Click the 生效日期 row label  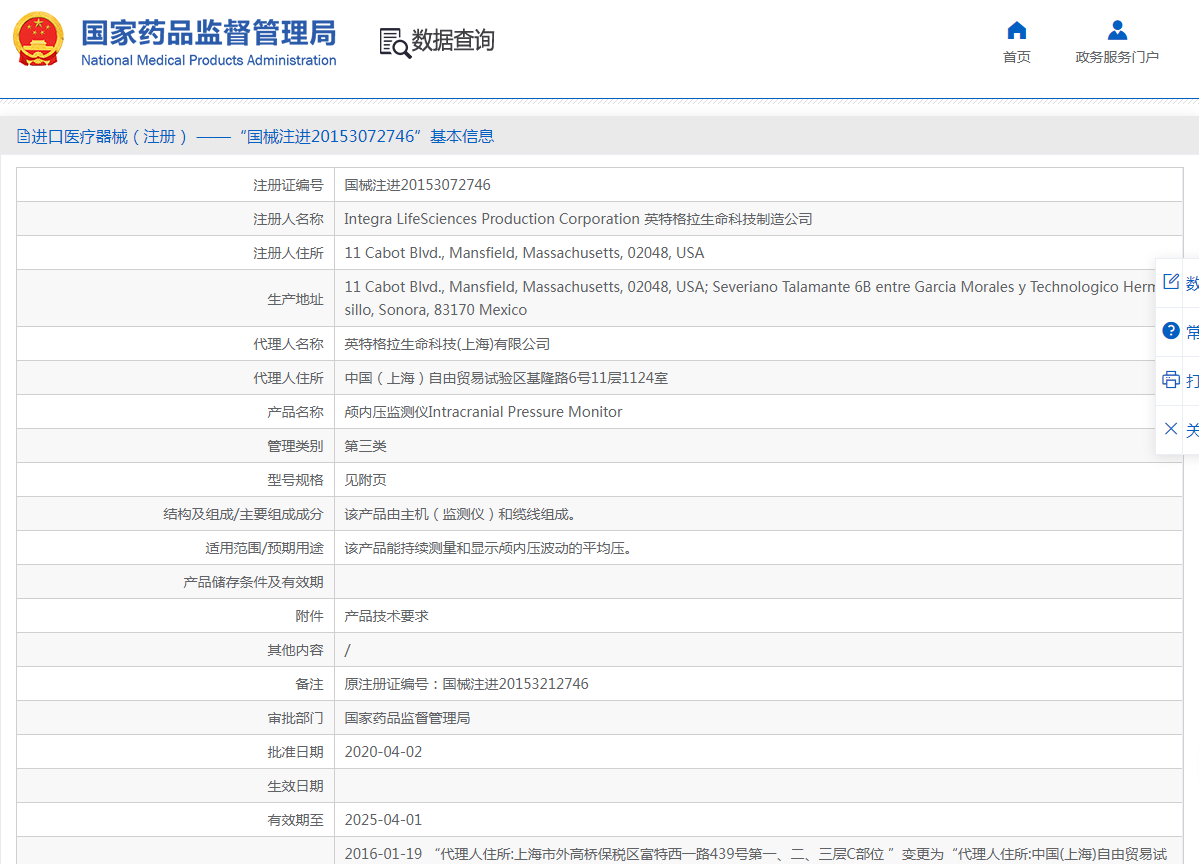pyautogui.click(x=295, y=786)
